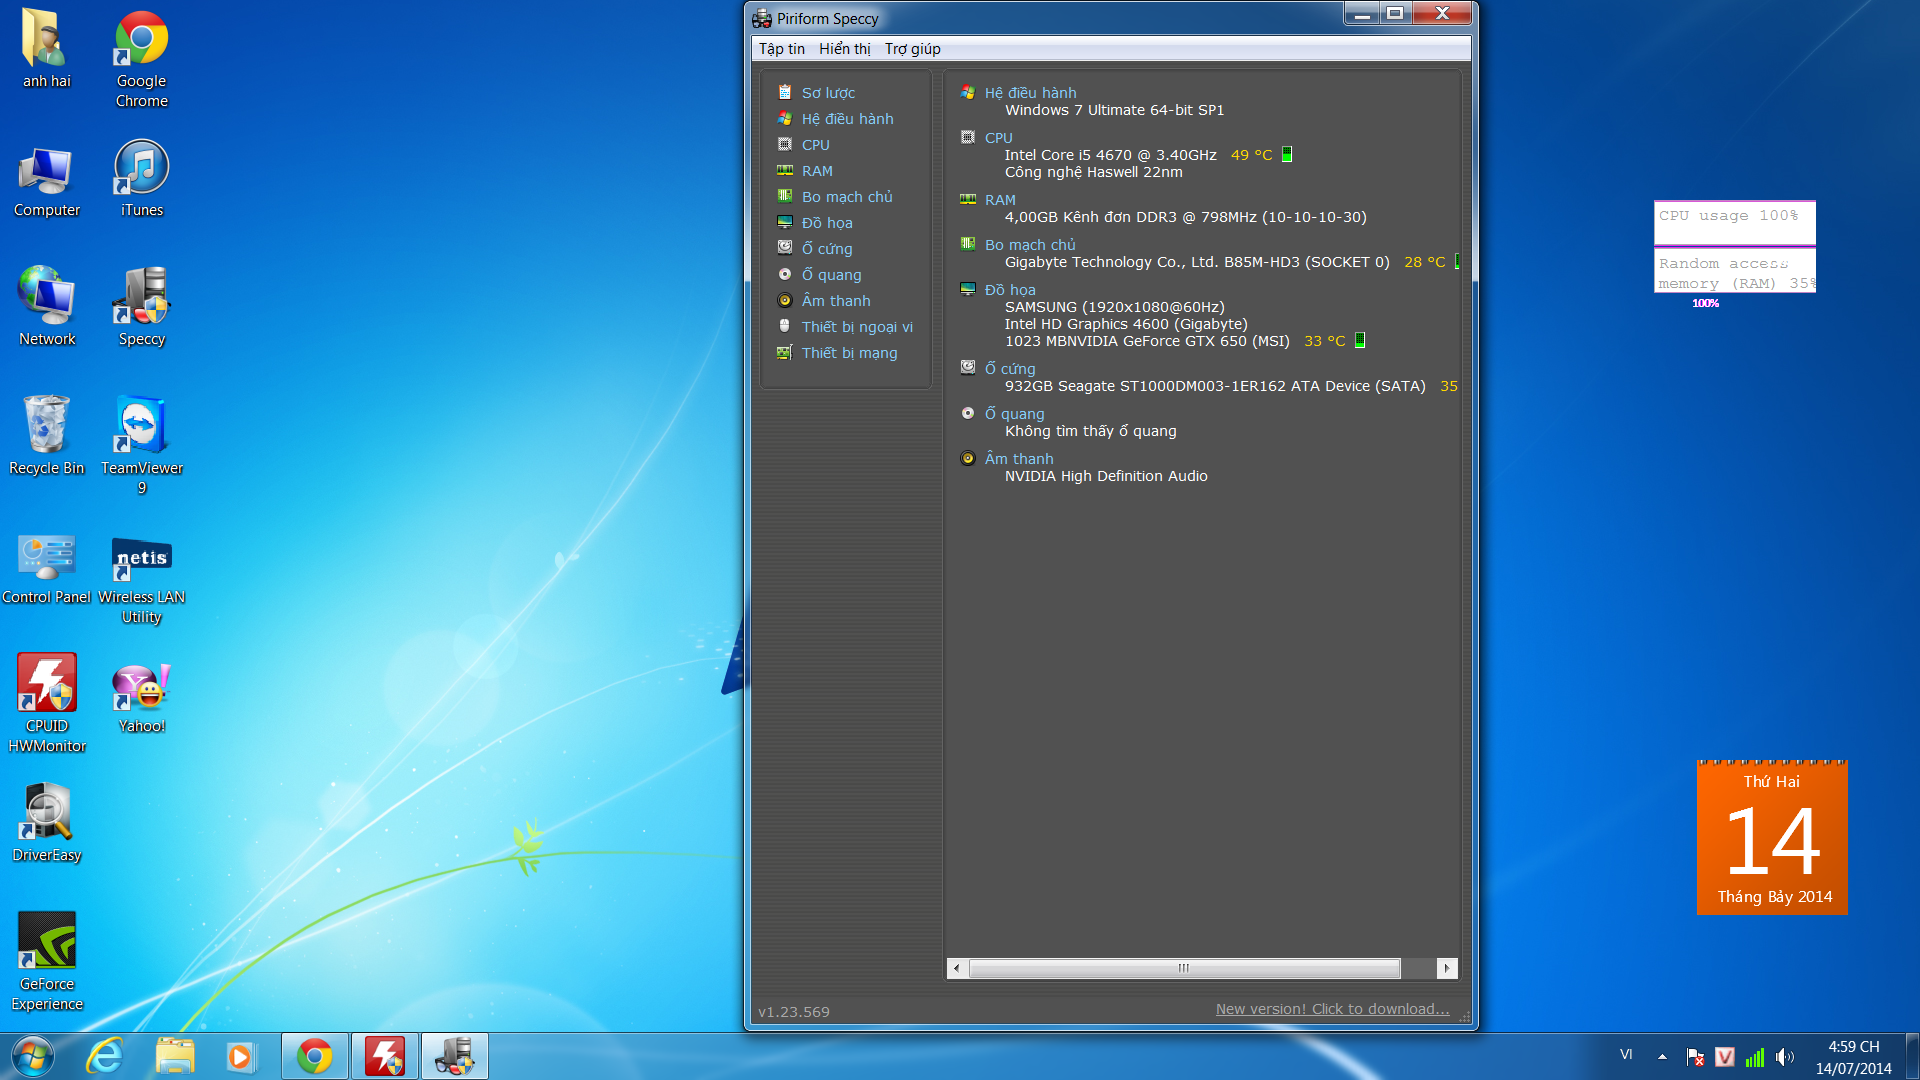Click the RAM heading link in summary panel
Screen dimensions: 1920x1080
(x=1000, y=200)
